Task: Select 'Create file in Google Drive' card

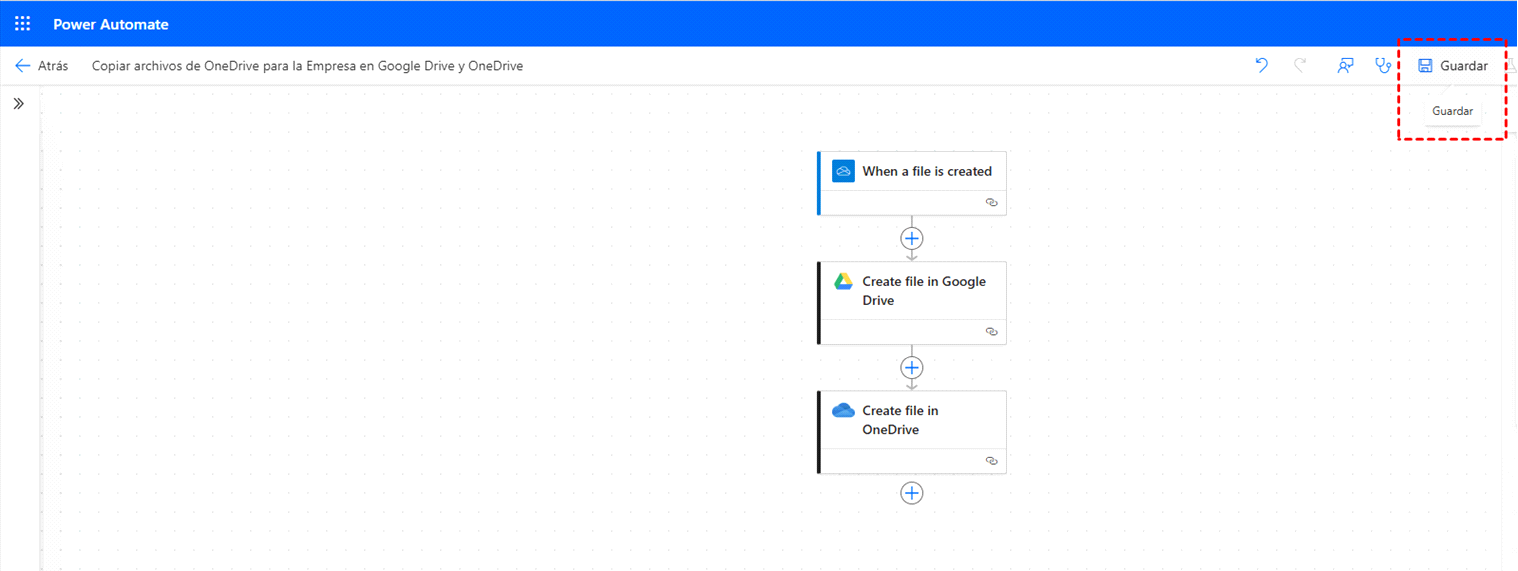Action: pyautogui.click(x=912, y=303)
